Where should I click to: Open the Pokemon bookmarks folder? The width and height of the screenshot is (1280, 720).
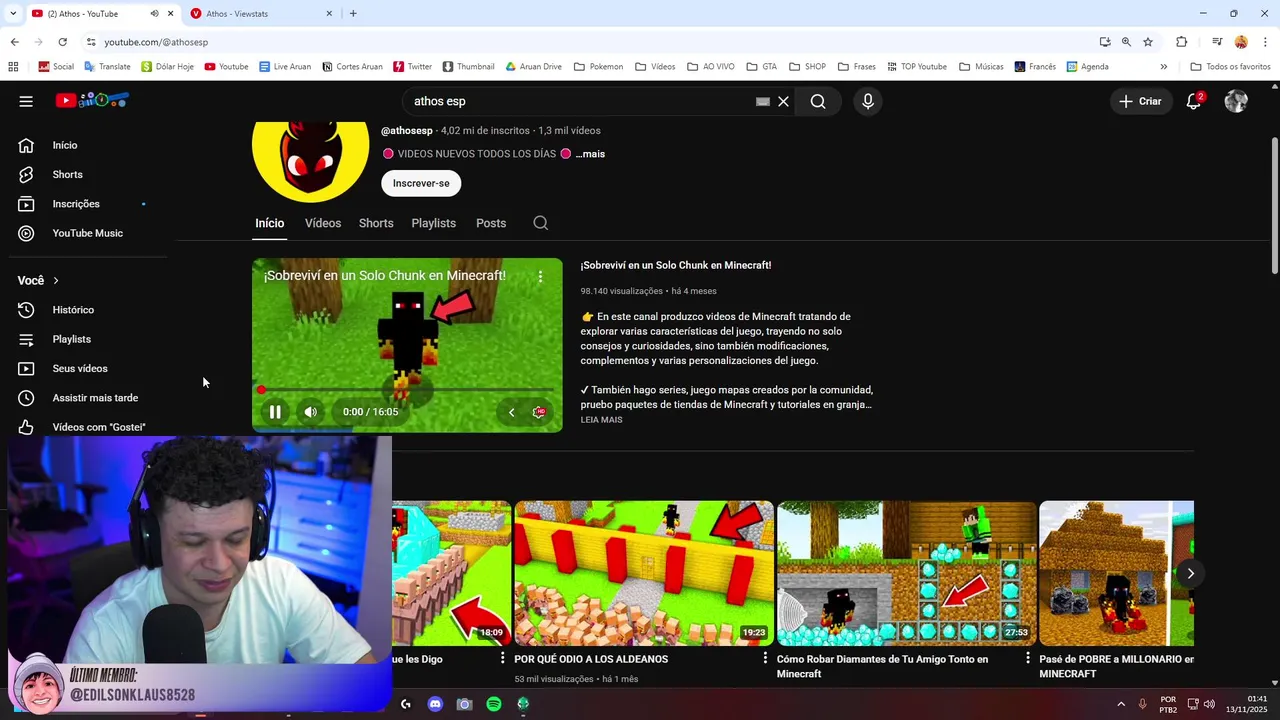click(x=598, y=67)
